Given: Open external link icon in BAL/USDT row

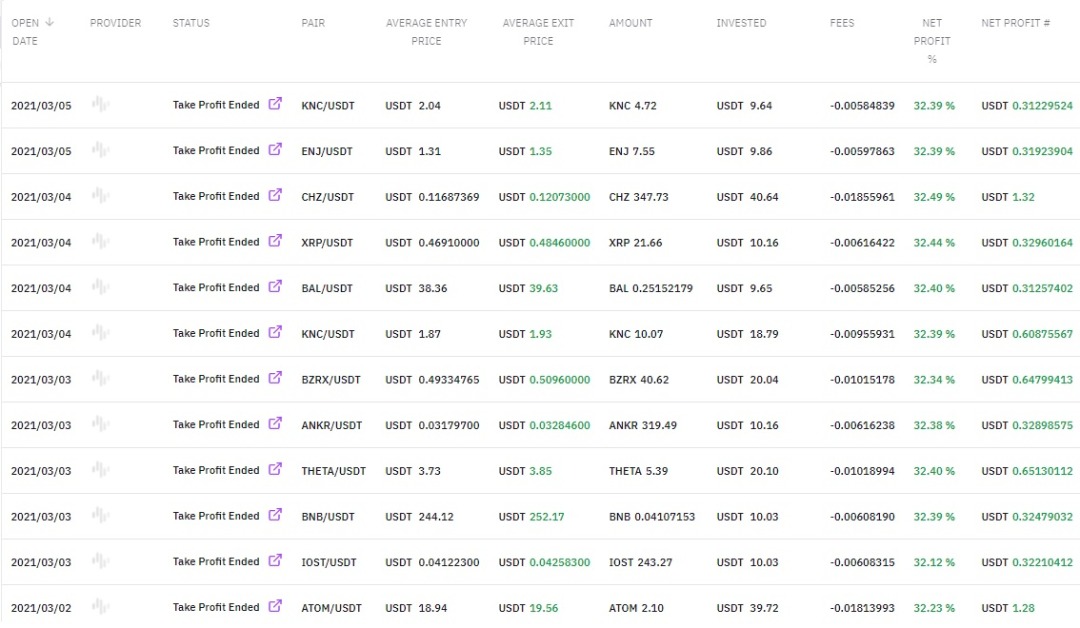Looking at the screenshot, I should click(x=275, y=287).
